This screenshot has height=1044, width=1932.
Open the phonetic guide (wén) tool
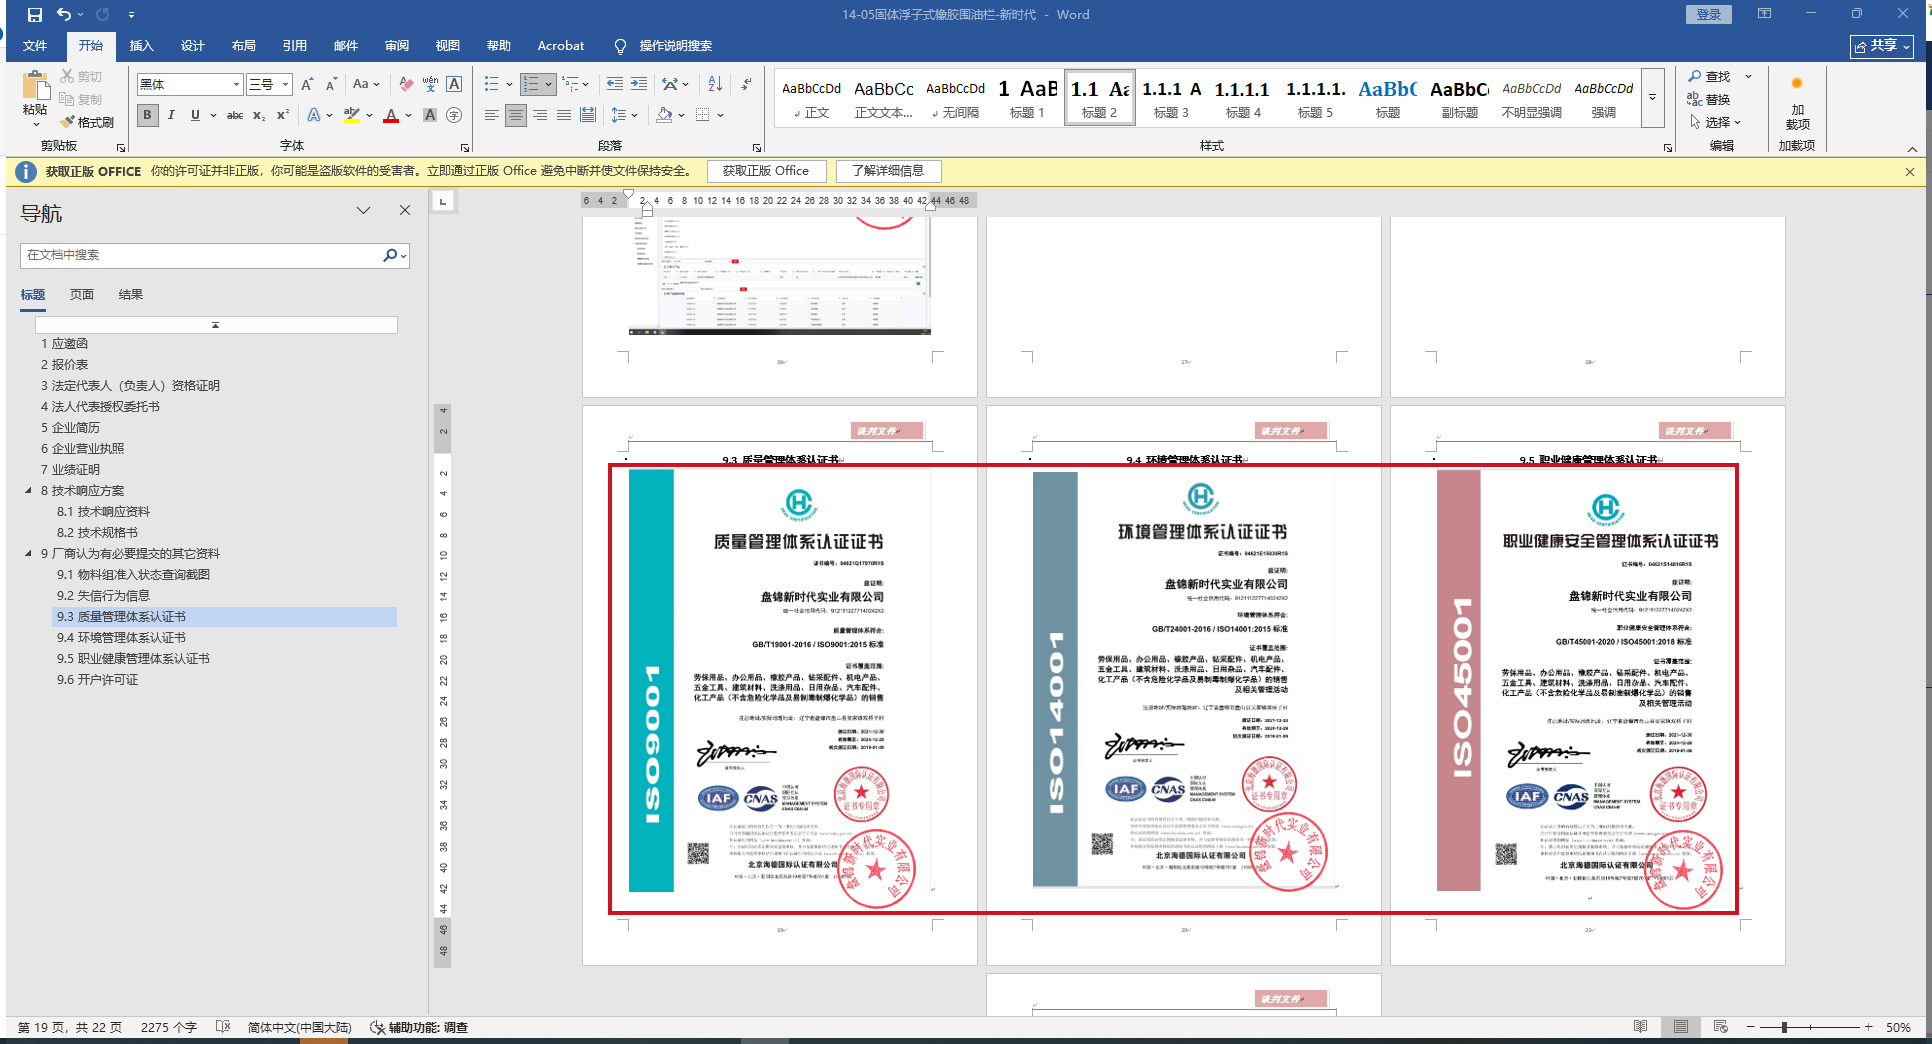430,85
